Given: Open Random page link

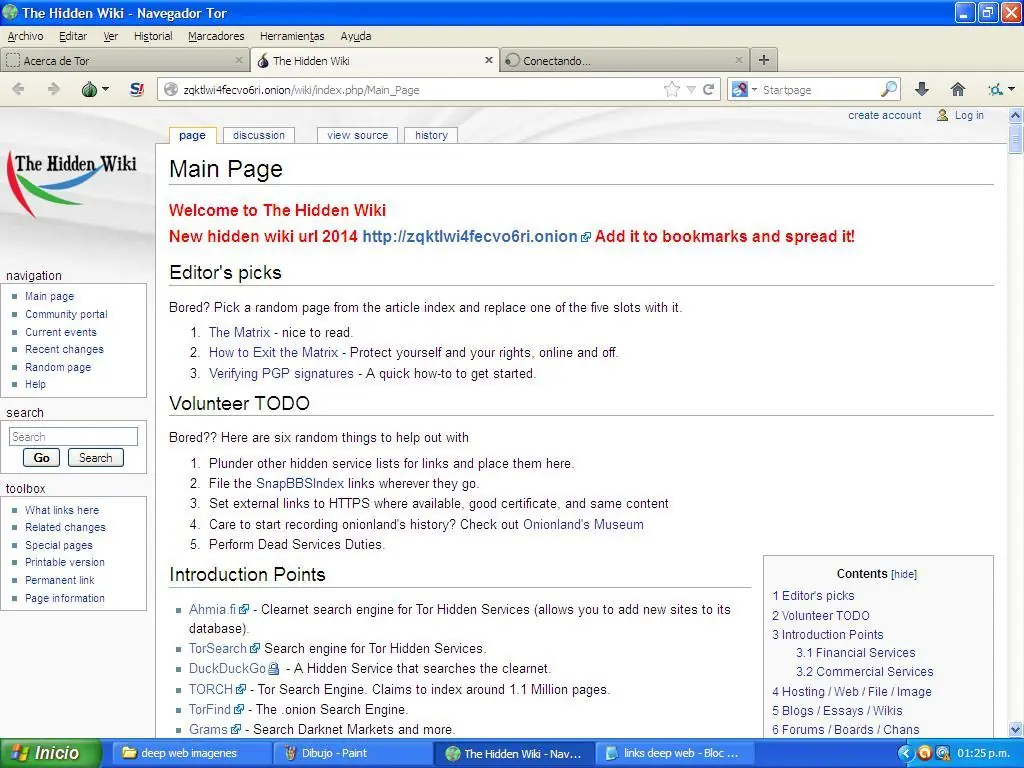Looking at the screenshot, I should tap(57, 367).
